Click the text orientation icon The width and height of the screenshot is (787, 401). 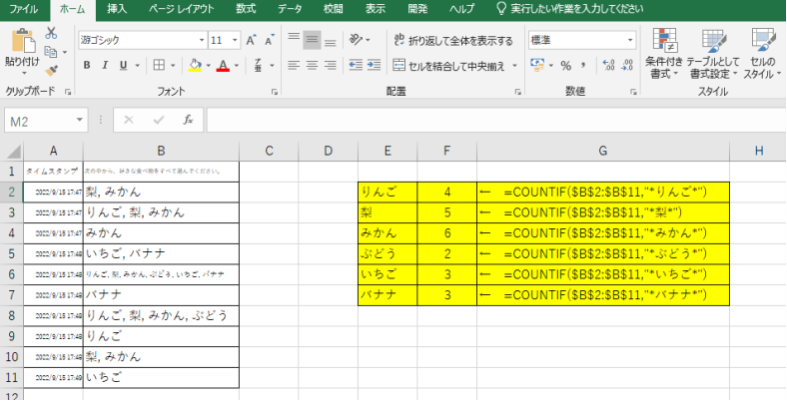tap(356, 40)
